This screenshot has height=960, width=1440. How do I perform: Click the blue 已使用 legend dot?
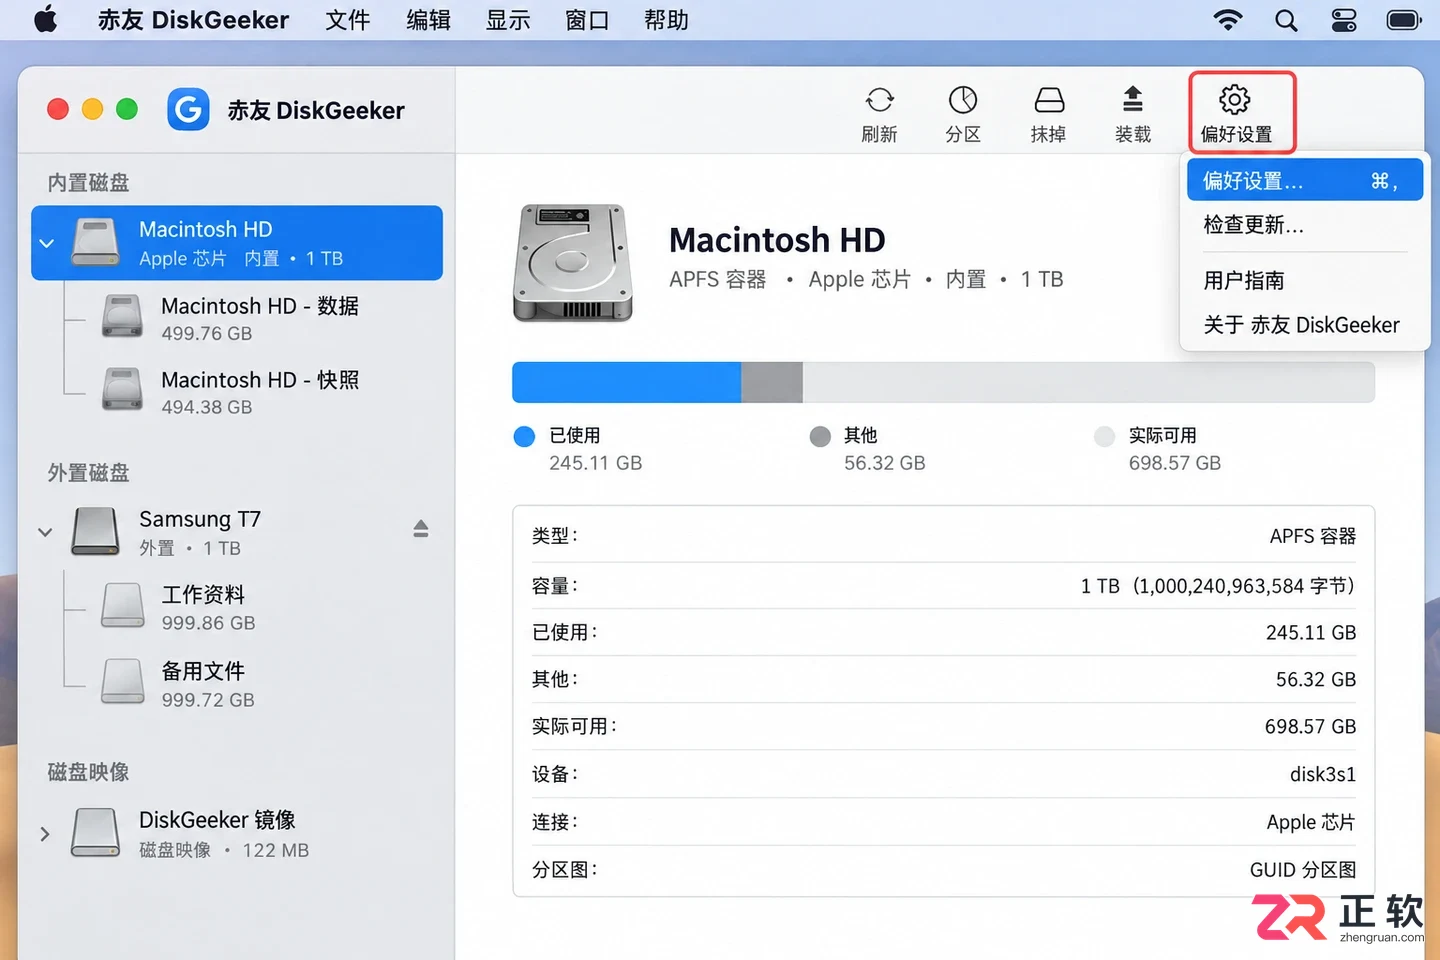pos(524,436)
